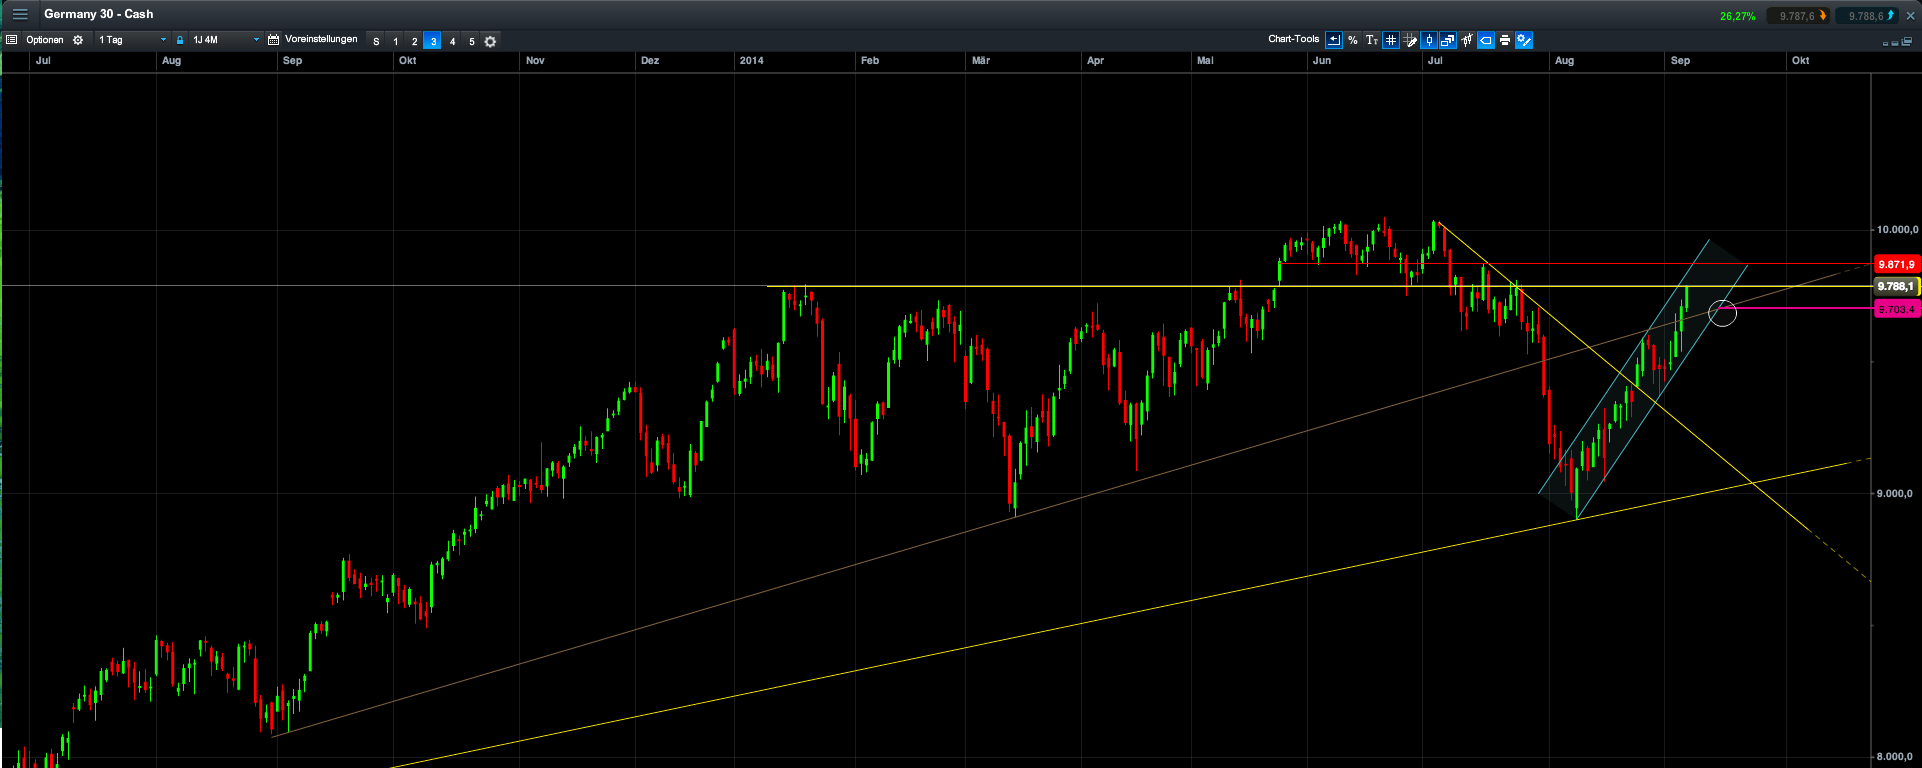
Task: Click the Apr time axis label
Action: [1096, 60]
